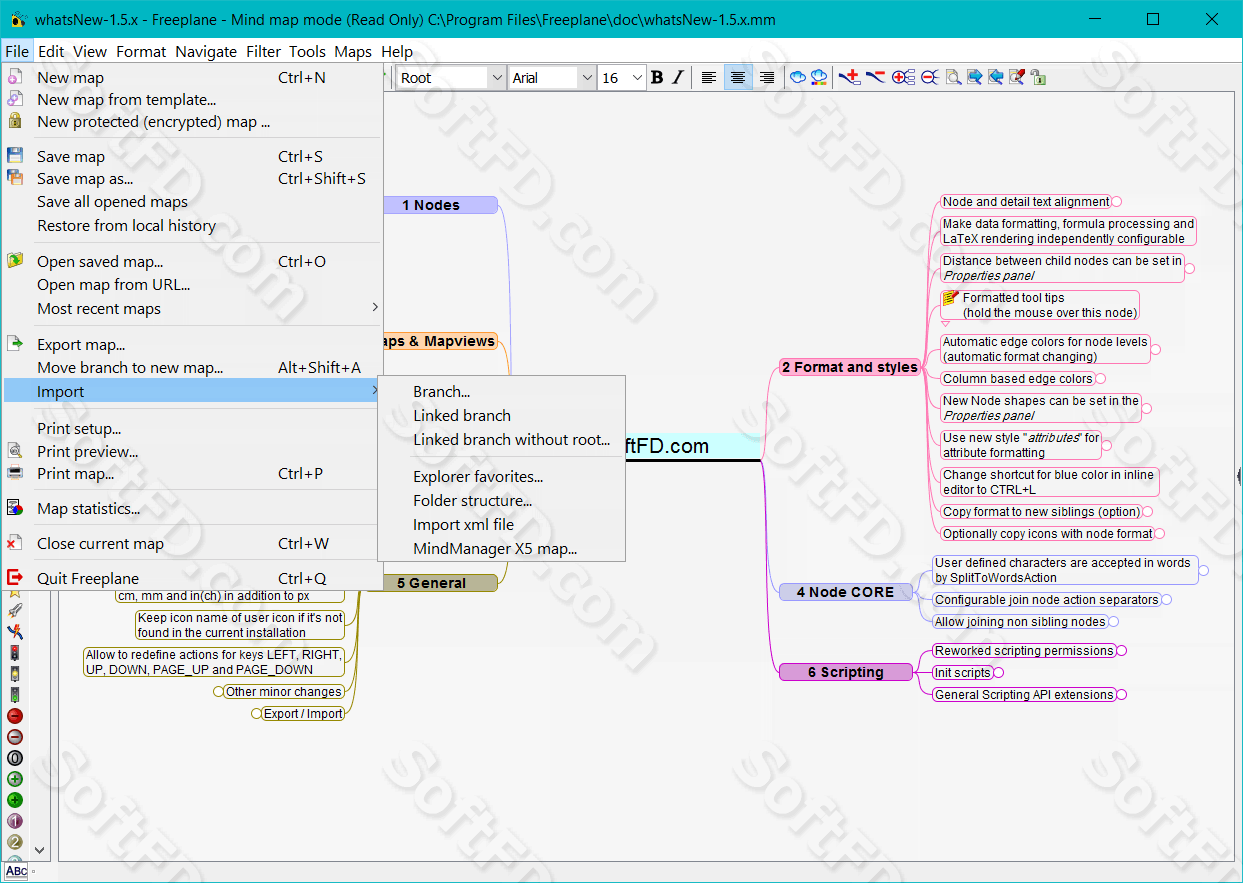
Task: Click the icon strip scroll-down chevron
Action: point(40,850)
